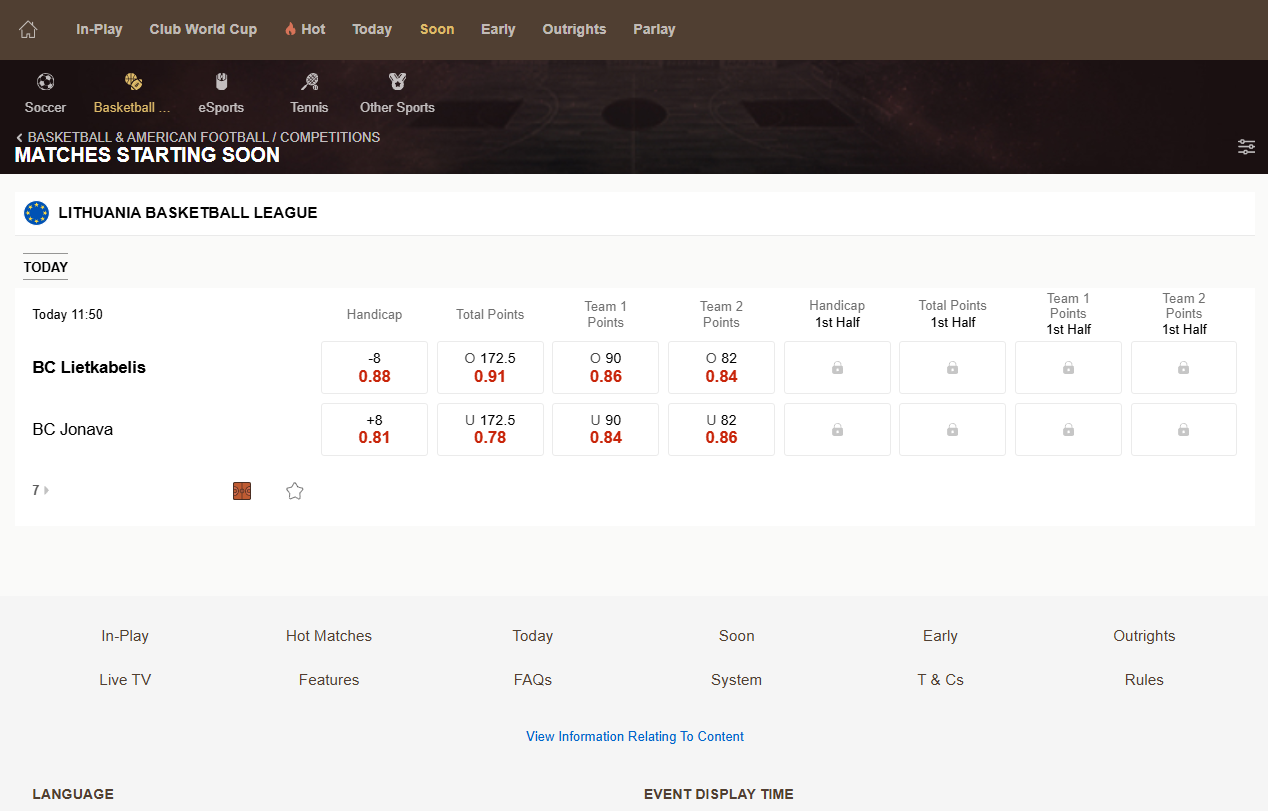The height and width of the screenshot is (811, 1268).
Task: Select the TODAY date tab
Action: (x=46, y=267)
